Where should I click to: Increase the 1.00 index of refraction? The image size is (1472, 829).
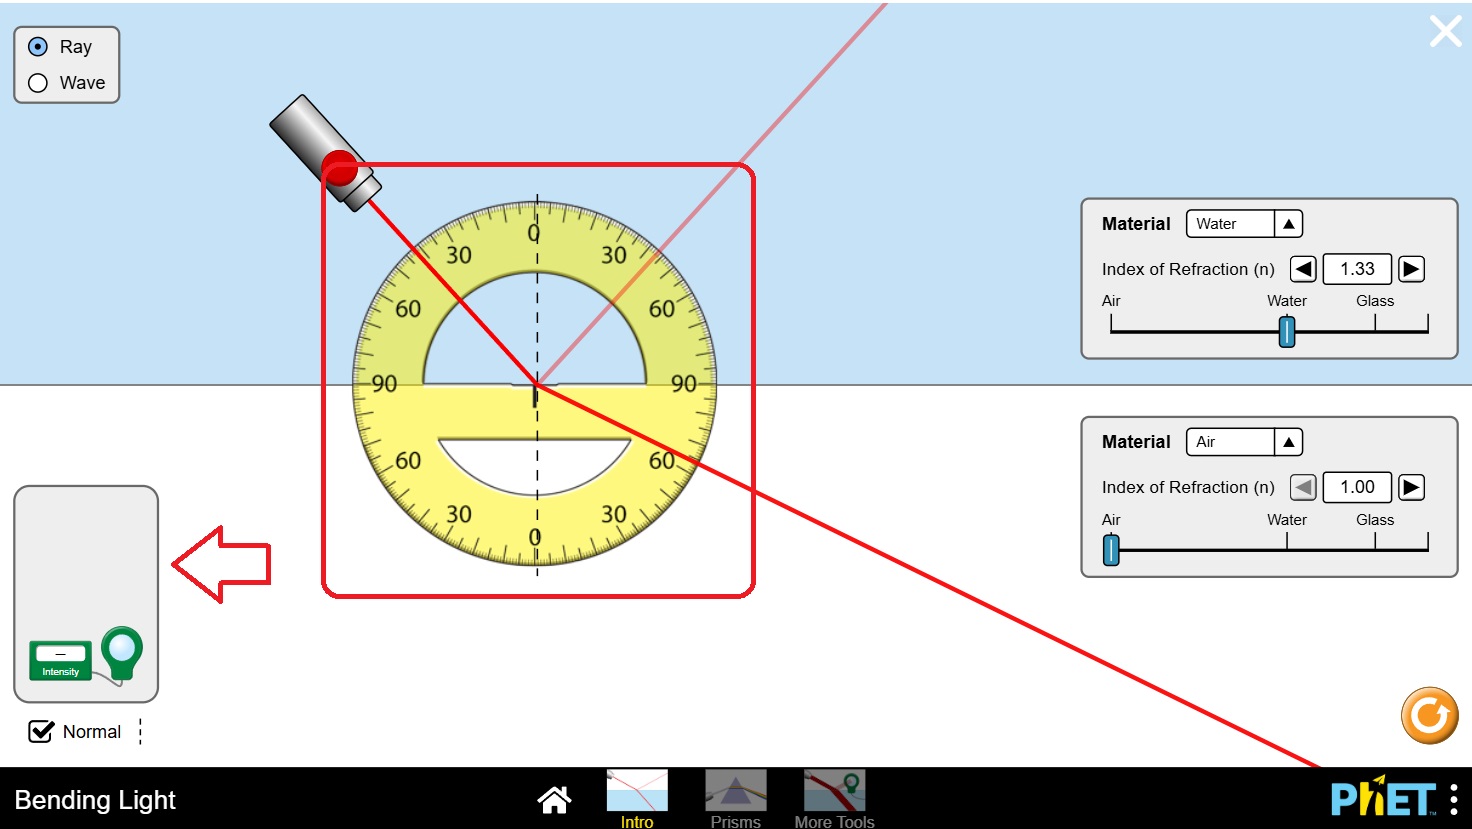tap(1411, 487)
